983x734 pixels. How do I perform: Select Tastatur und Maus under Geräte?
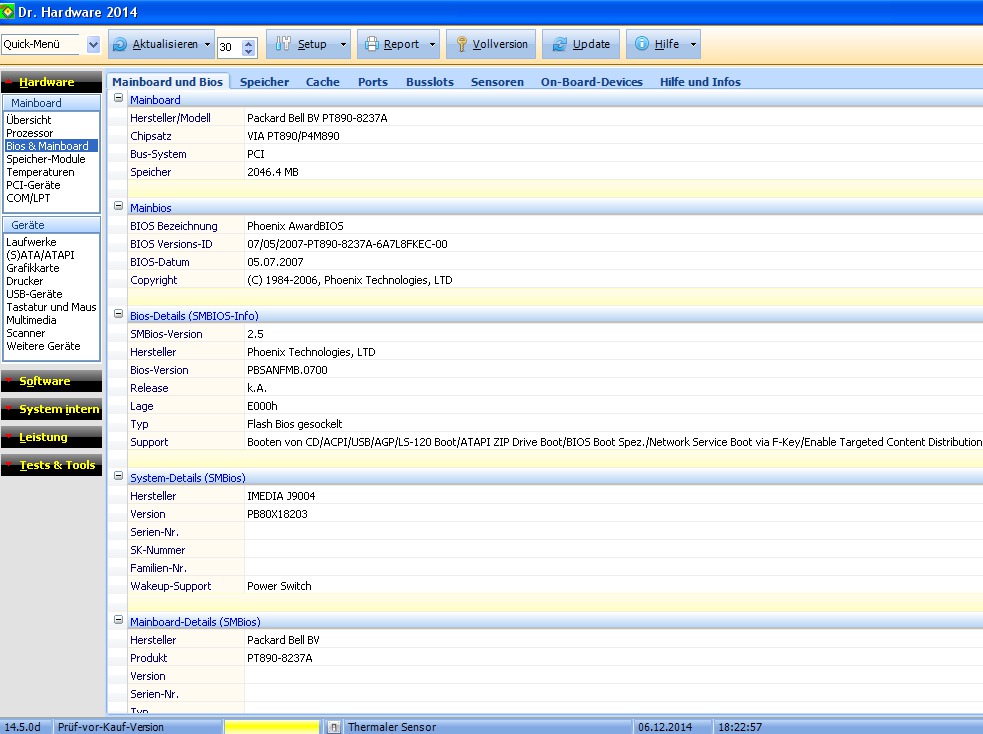click(51, 307)
